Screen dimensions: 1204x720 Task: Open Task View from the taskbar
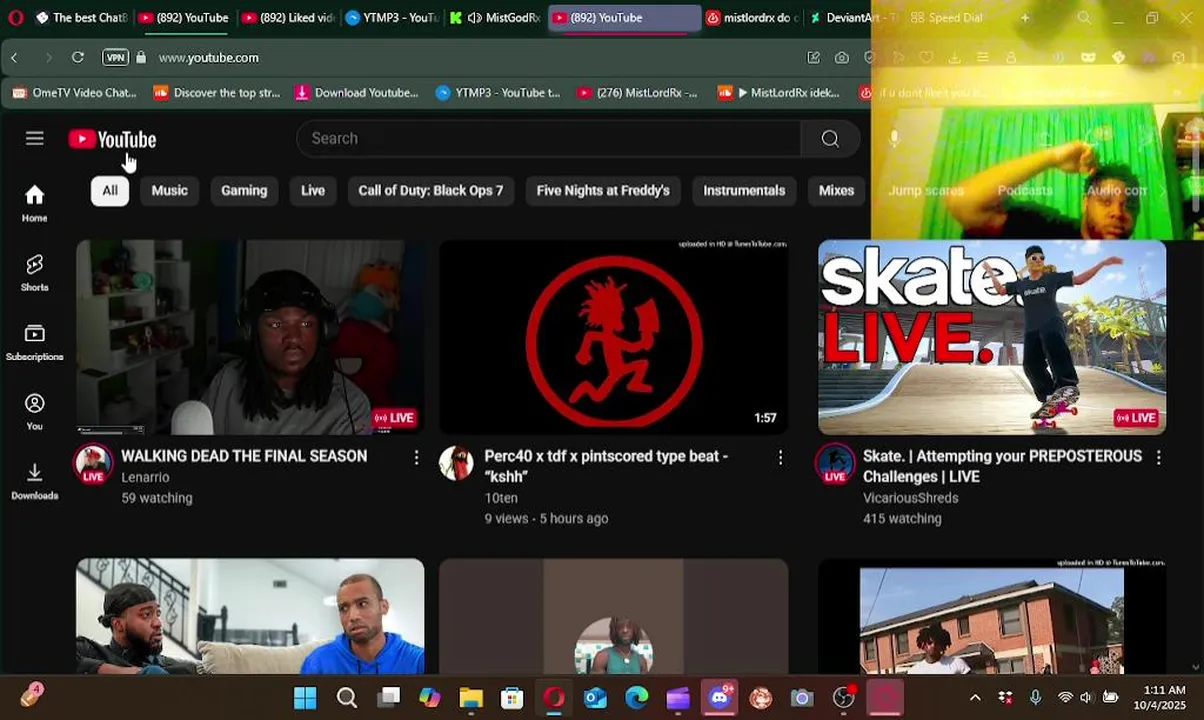(x=389, y=697)
